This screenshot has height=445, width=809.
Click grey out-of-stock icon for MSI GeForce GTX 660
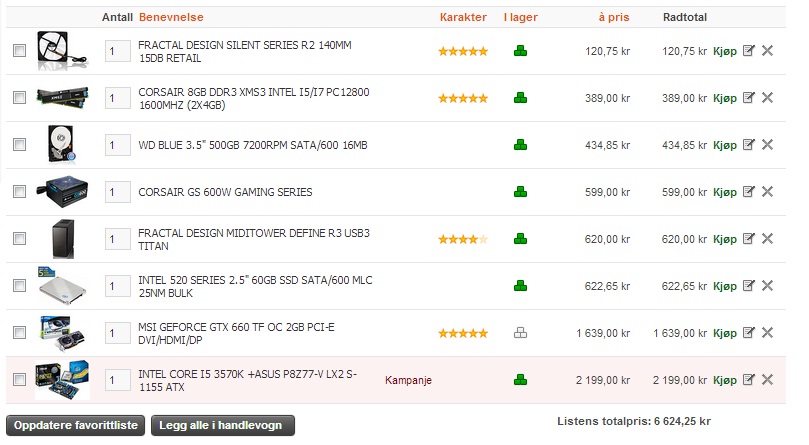520,333
